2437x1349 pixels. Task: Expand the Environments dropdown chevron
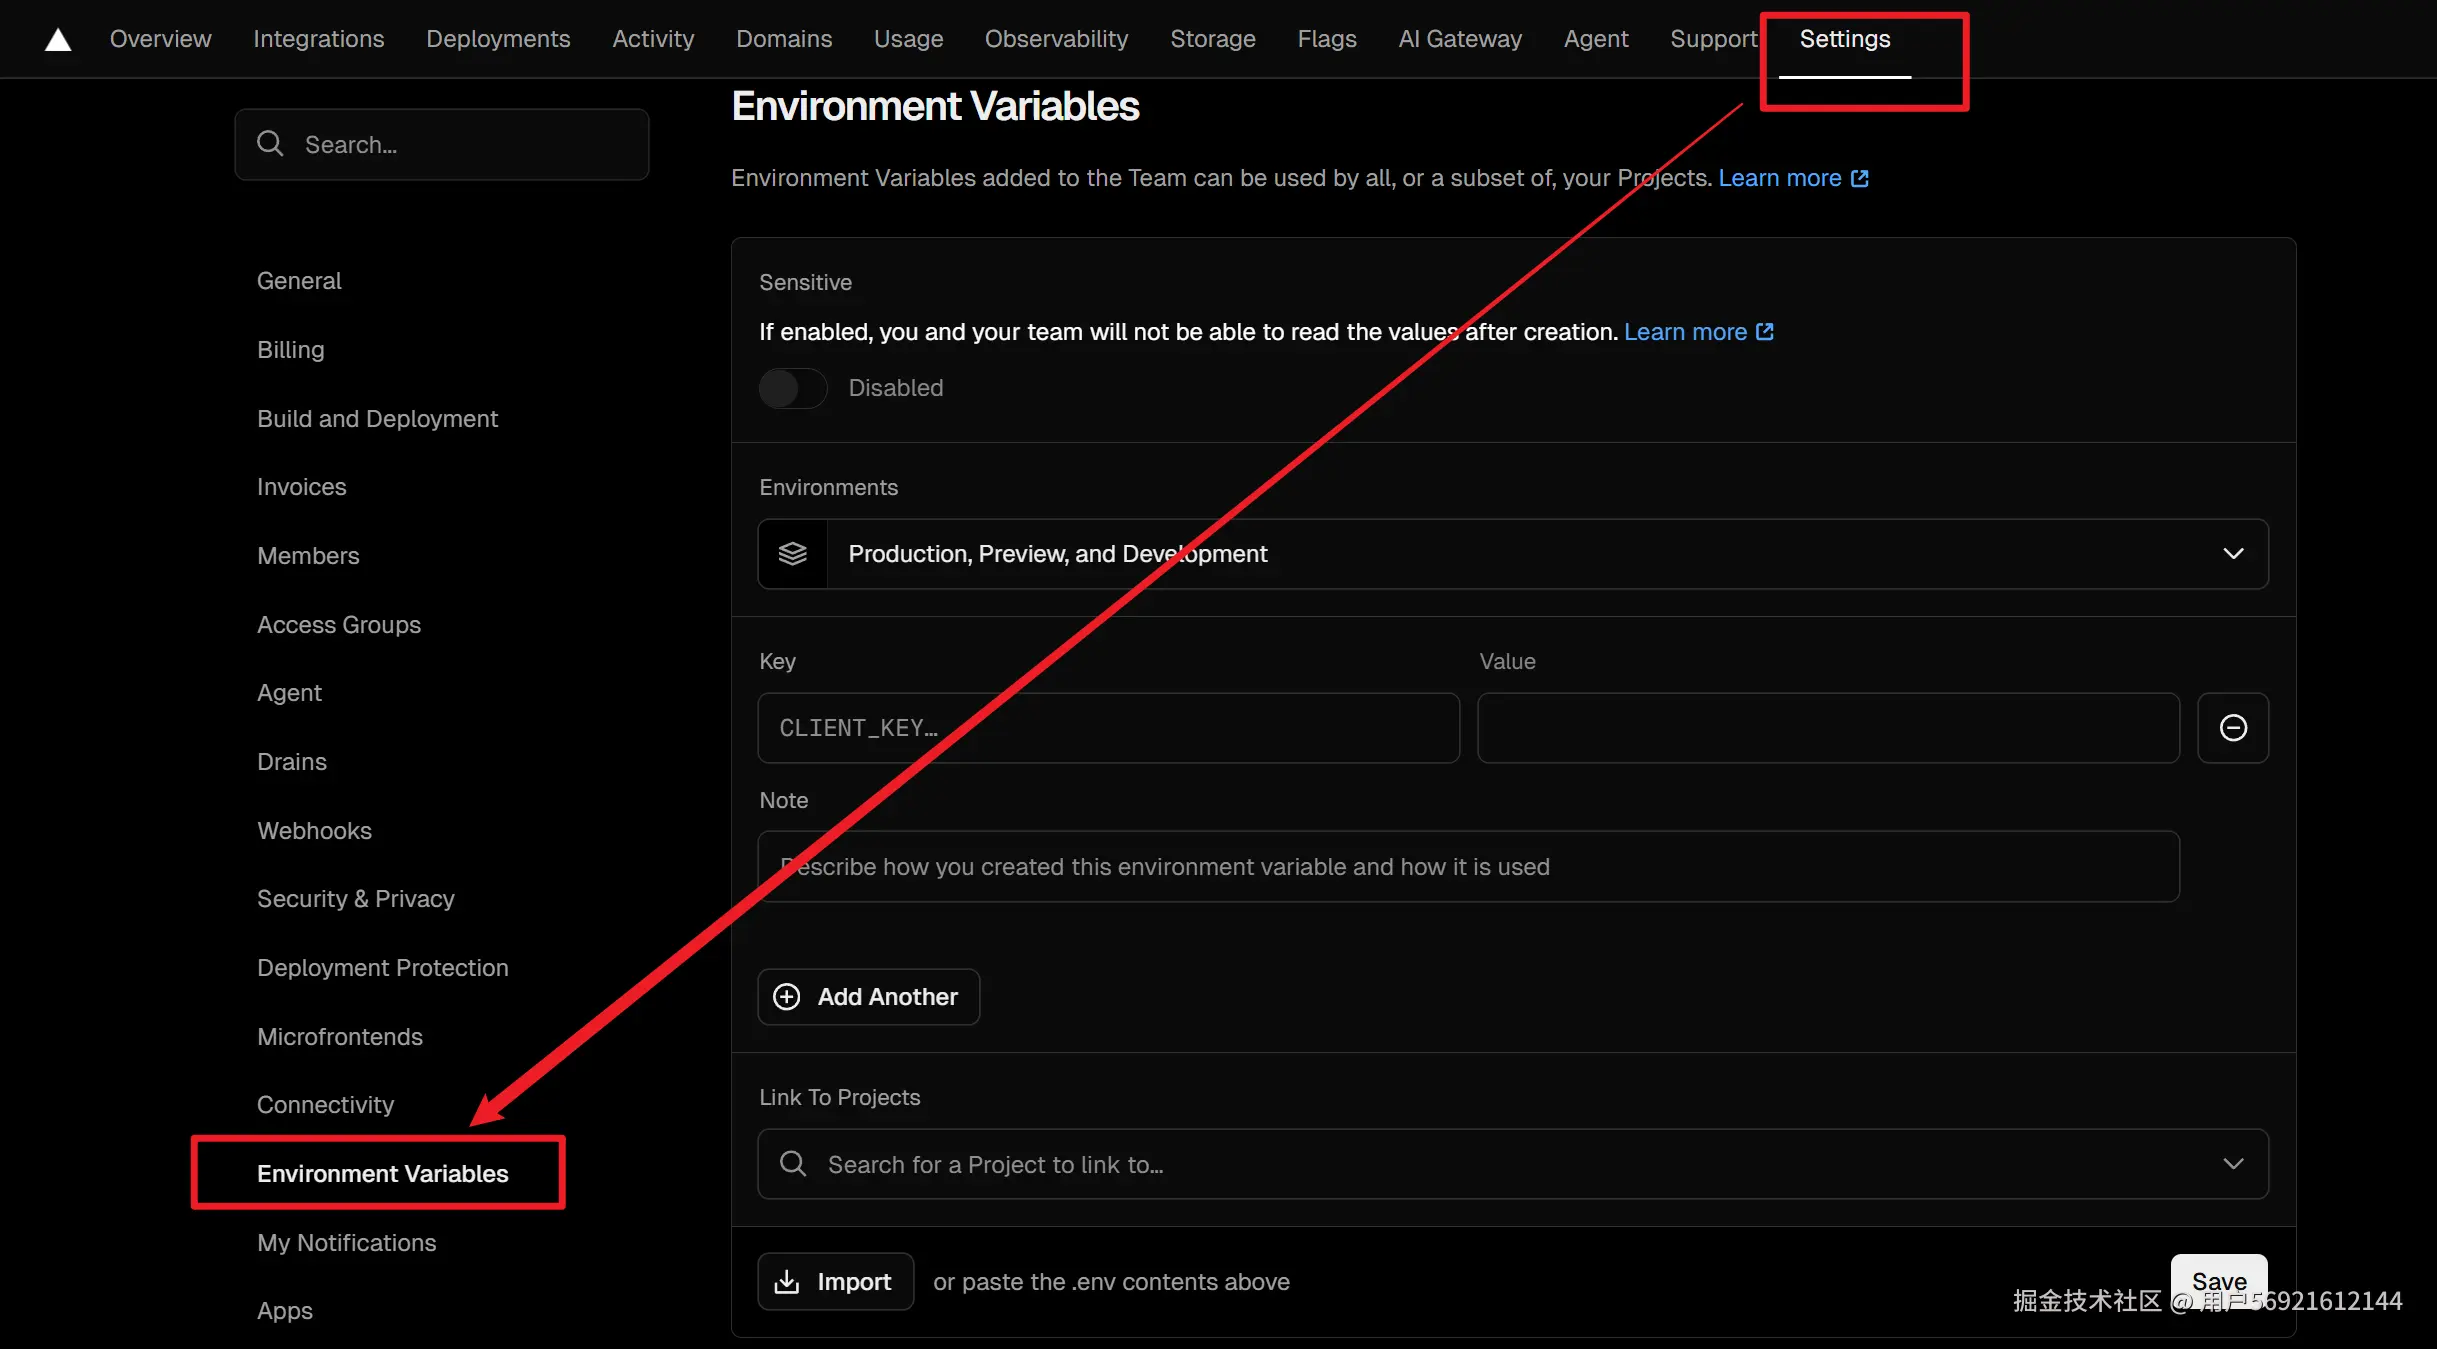(x=2233, y=554)
